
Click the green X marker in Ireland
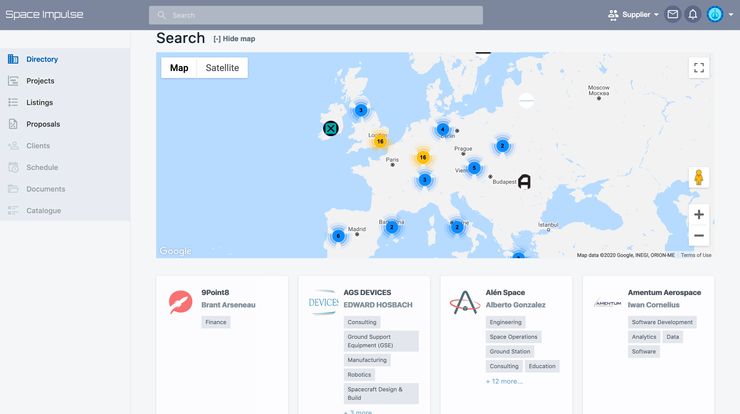coord(331,128)
